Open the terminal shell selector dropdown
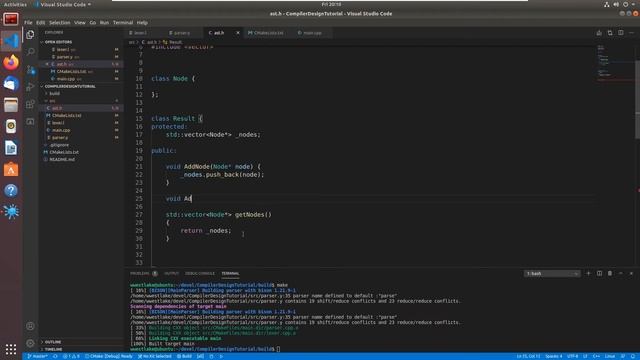This screenshot has height=360, width=640. pyautogui.click(x=552, y=273)
